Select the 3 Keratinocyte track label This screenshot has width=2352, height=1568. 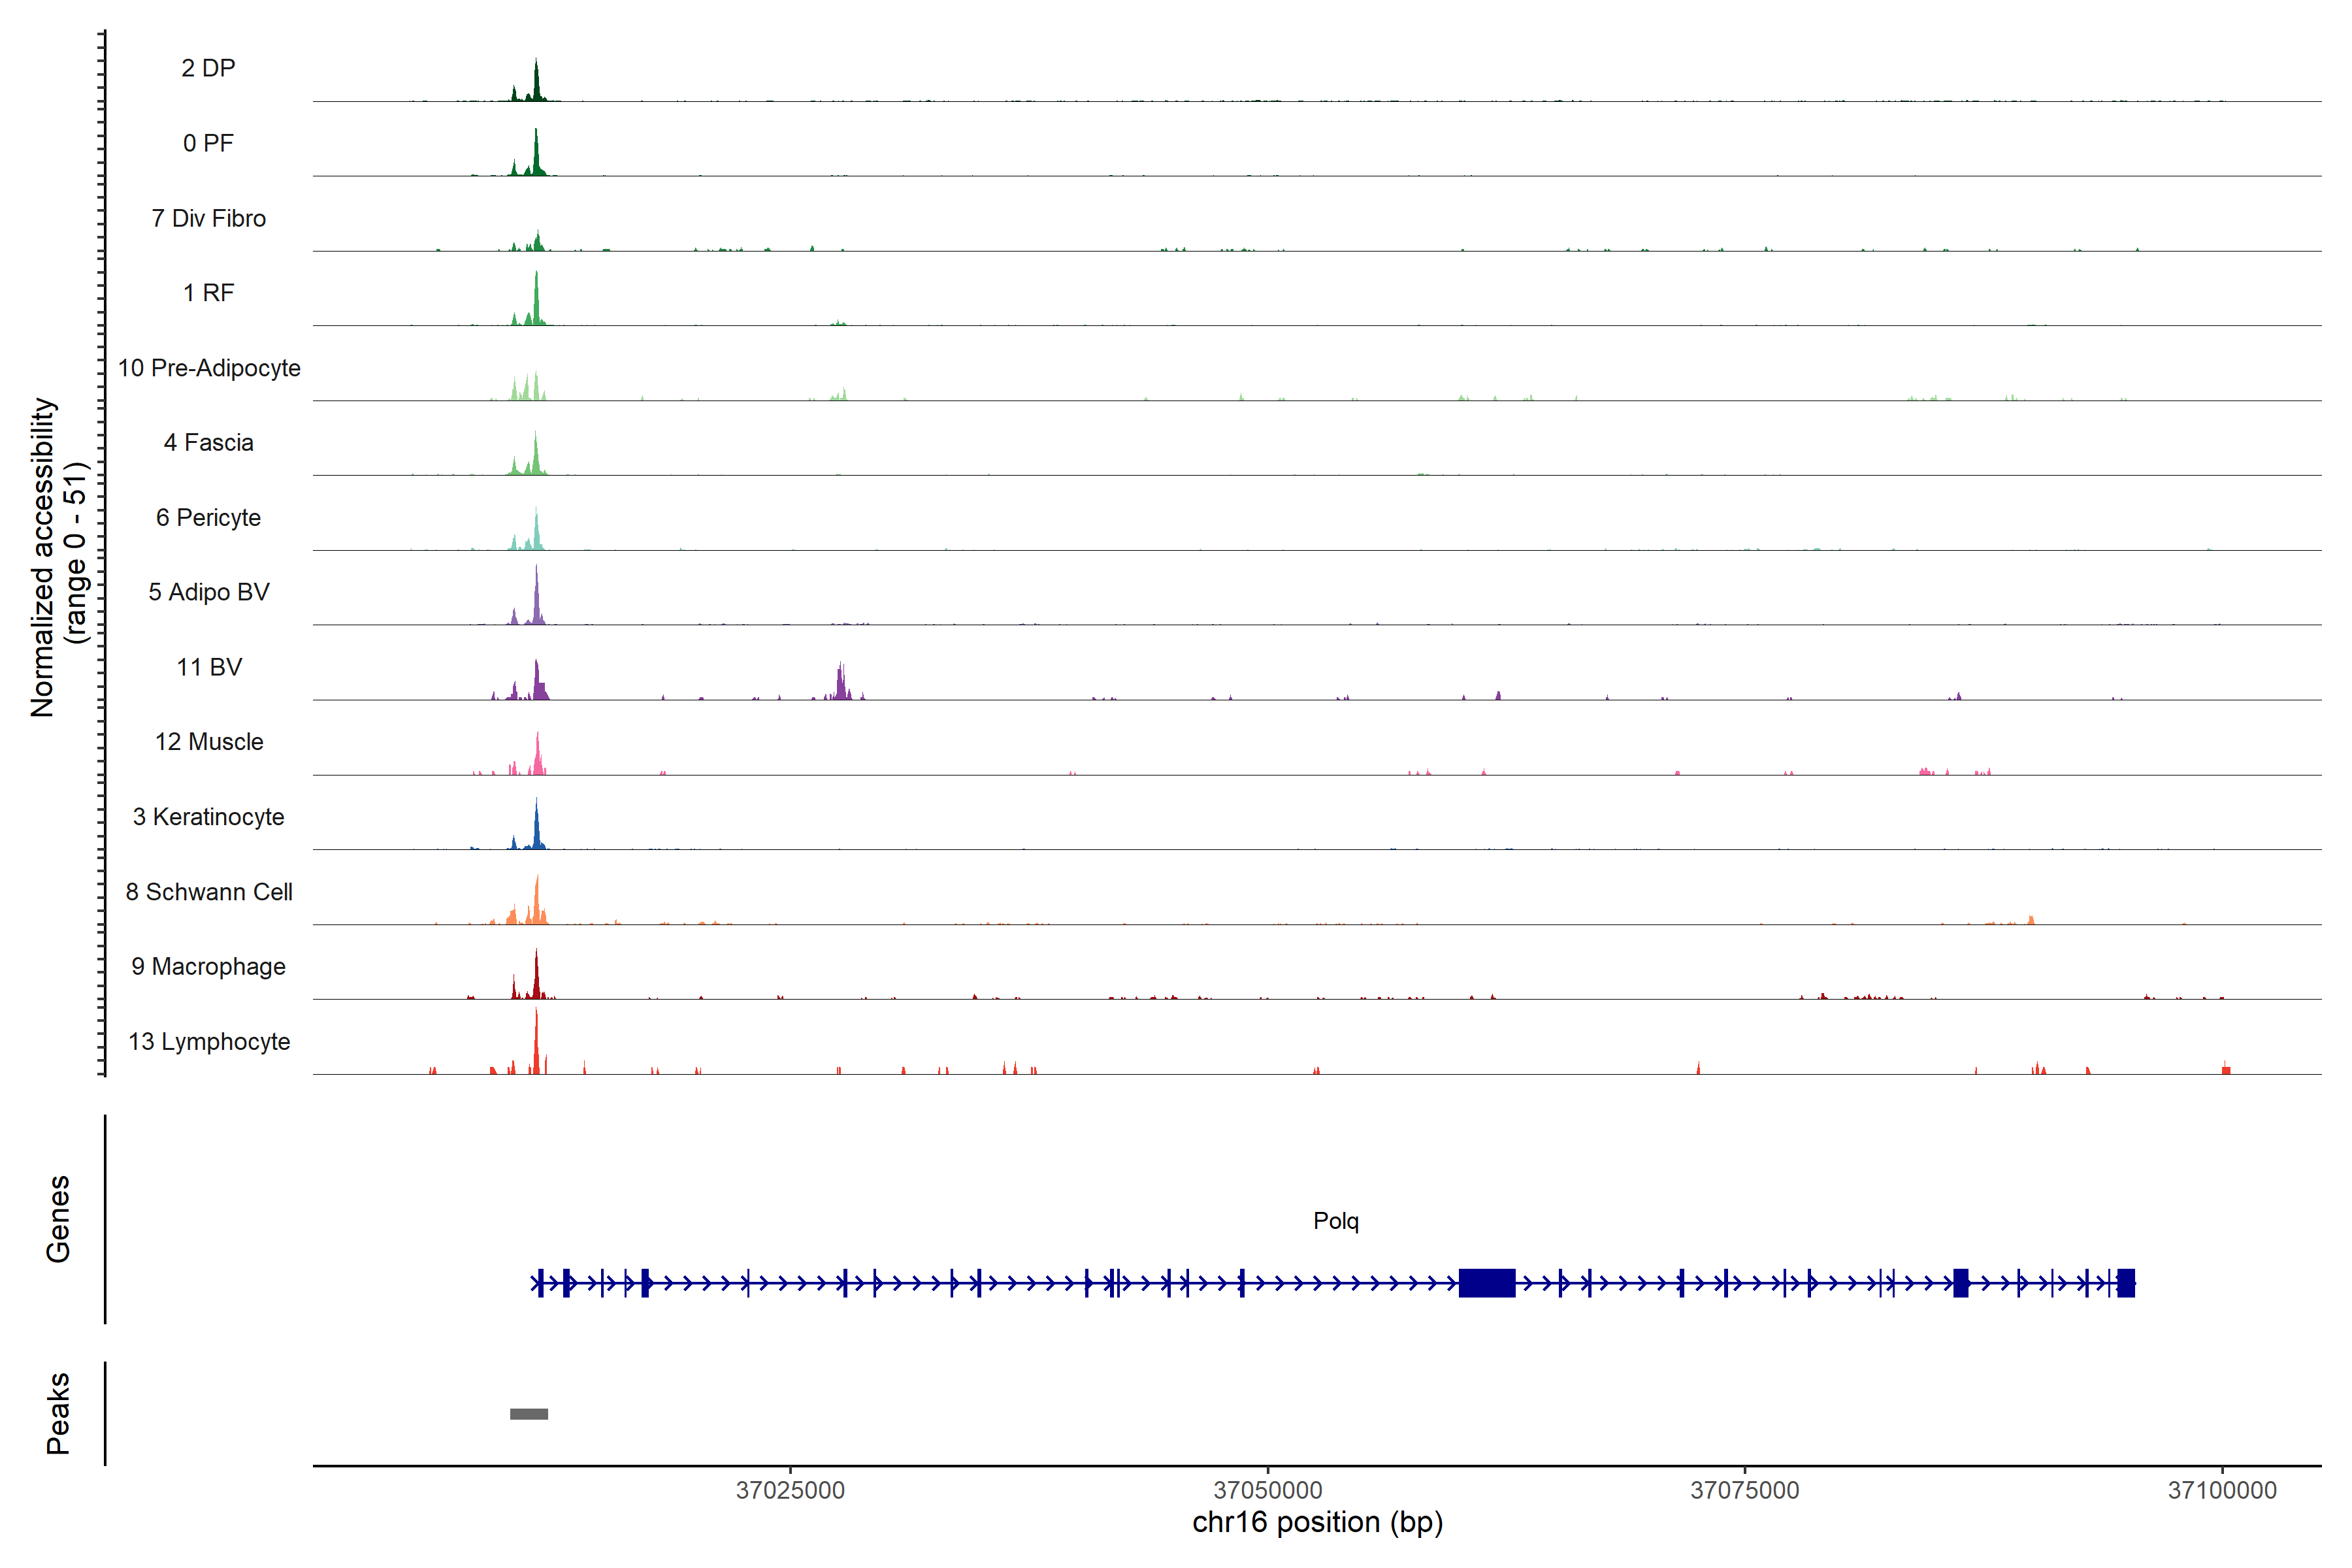point(208,817)
